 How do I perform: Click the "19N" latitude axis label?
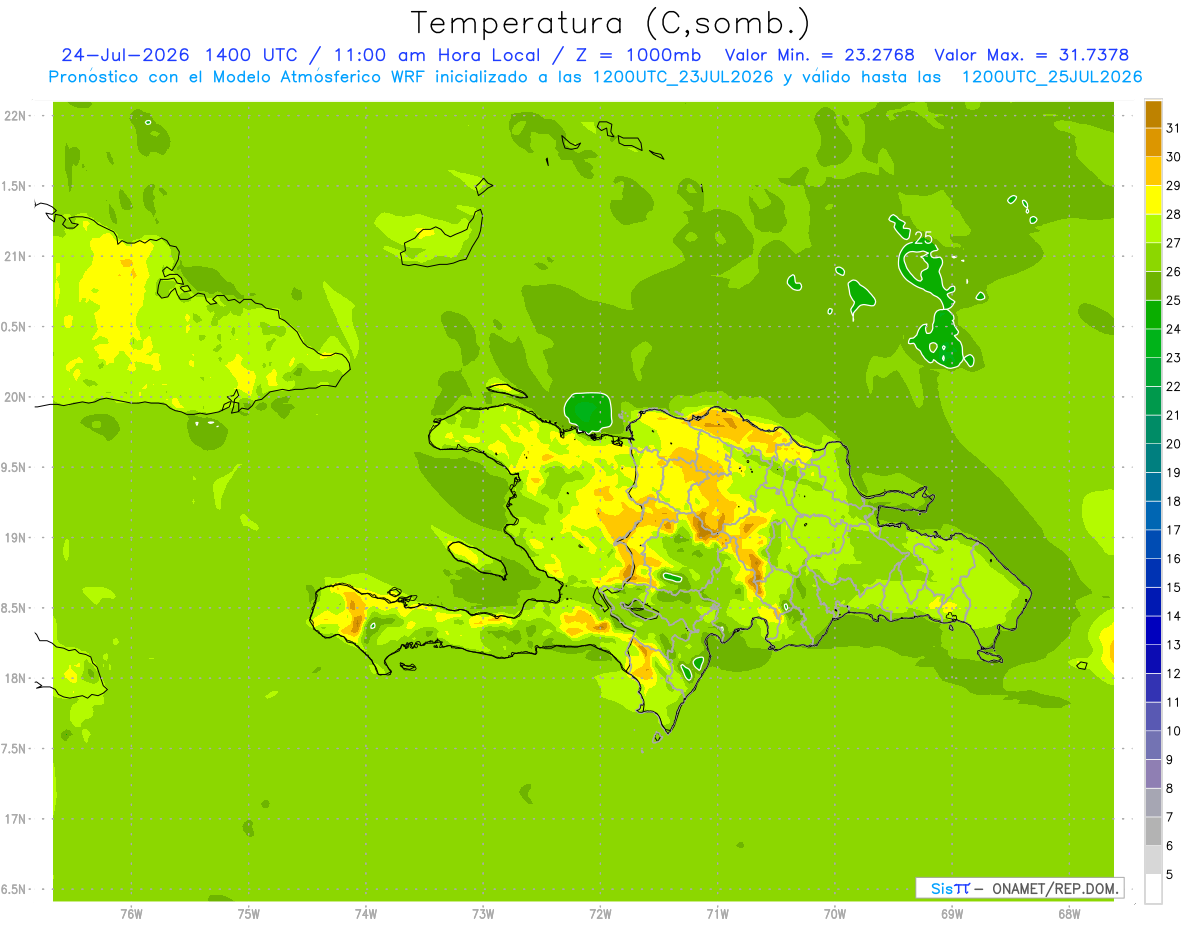point(14,538)
